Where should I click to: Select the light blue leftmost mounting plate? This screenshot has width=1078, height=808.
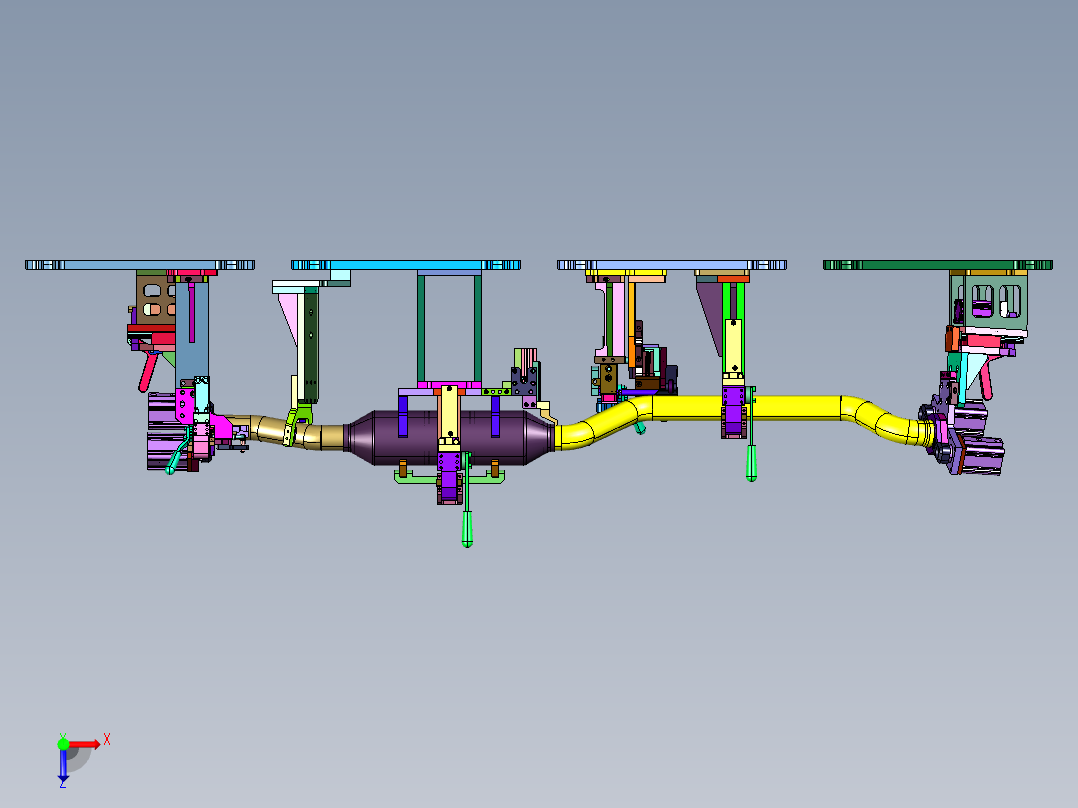(x=140, y=265)
